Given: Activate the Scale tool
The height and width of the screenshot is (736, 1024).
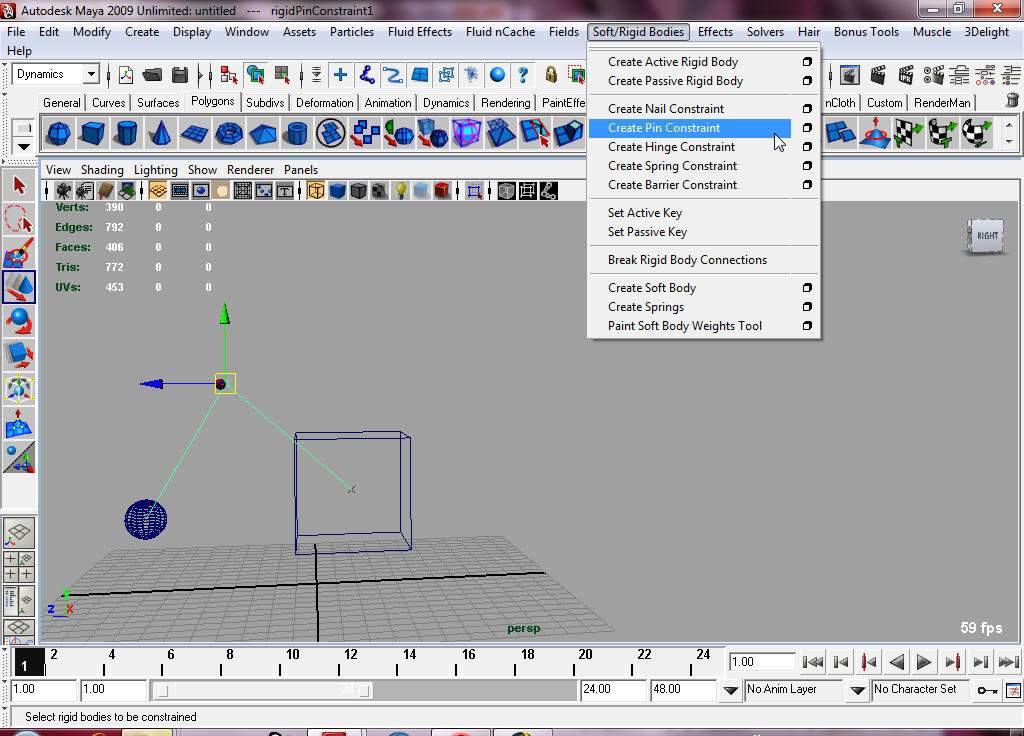Looking at the screenshot, I should (19, 355).
